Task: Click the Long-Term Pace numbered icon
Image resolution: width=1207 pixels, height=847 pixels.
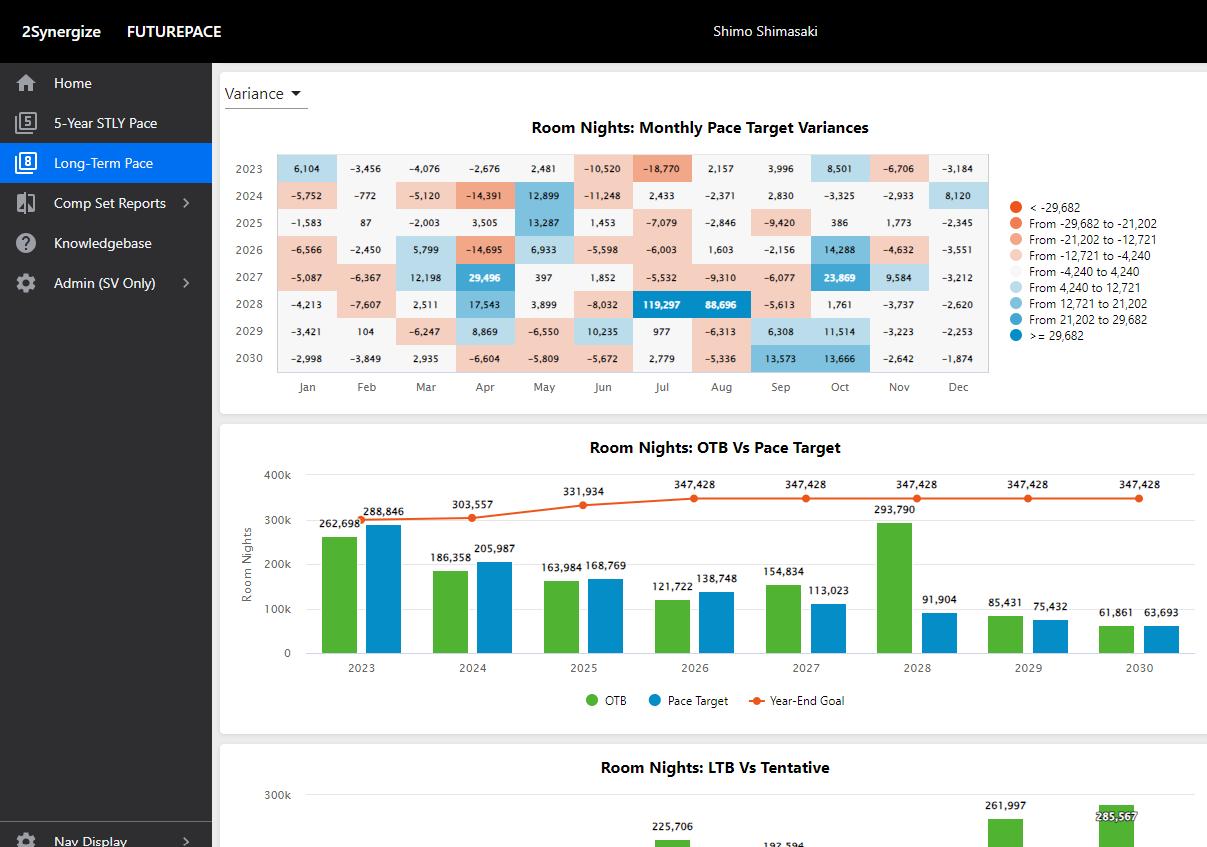Action: click(x=26, y=163)
